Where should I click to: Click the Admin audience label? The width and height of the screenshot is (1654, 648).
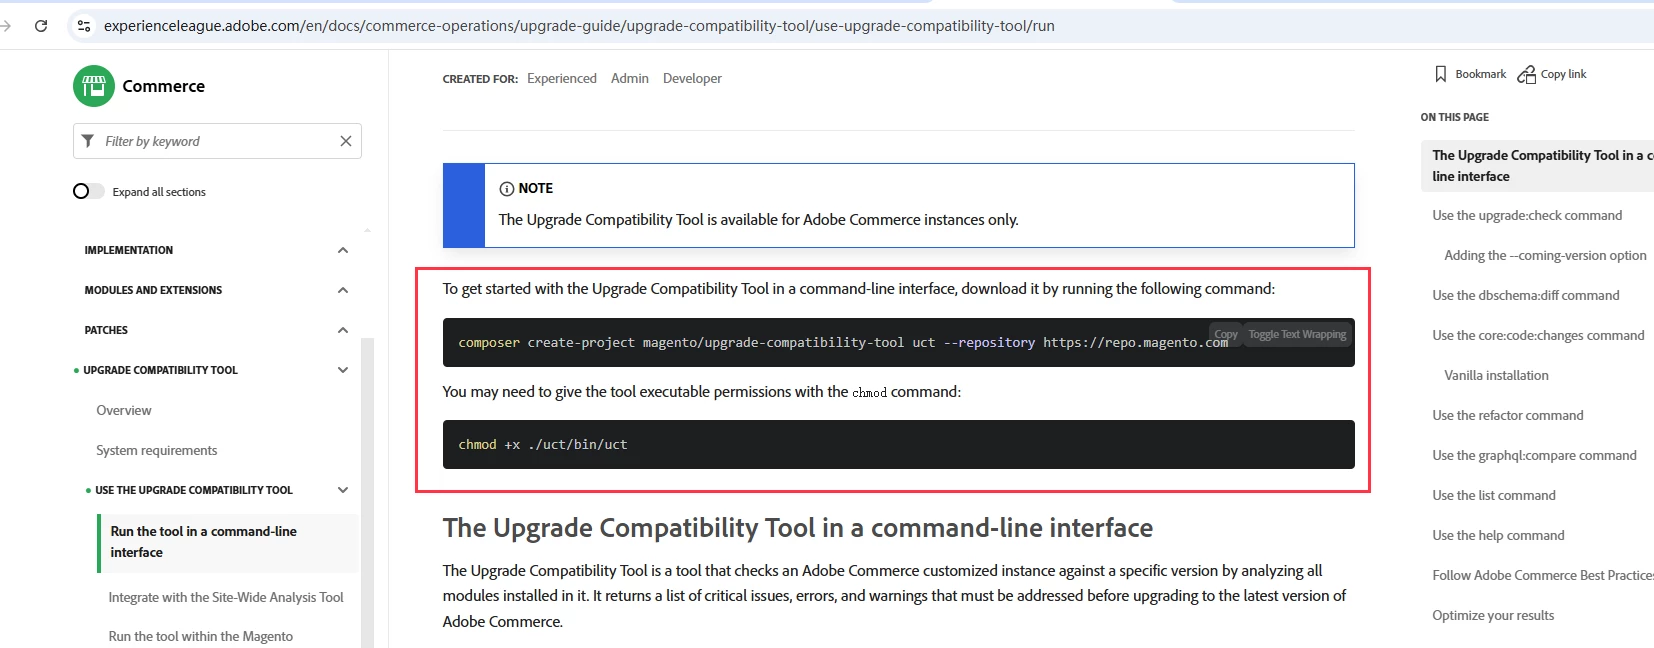click(630, 78)
